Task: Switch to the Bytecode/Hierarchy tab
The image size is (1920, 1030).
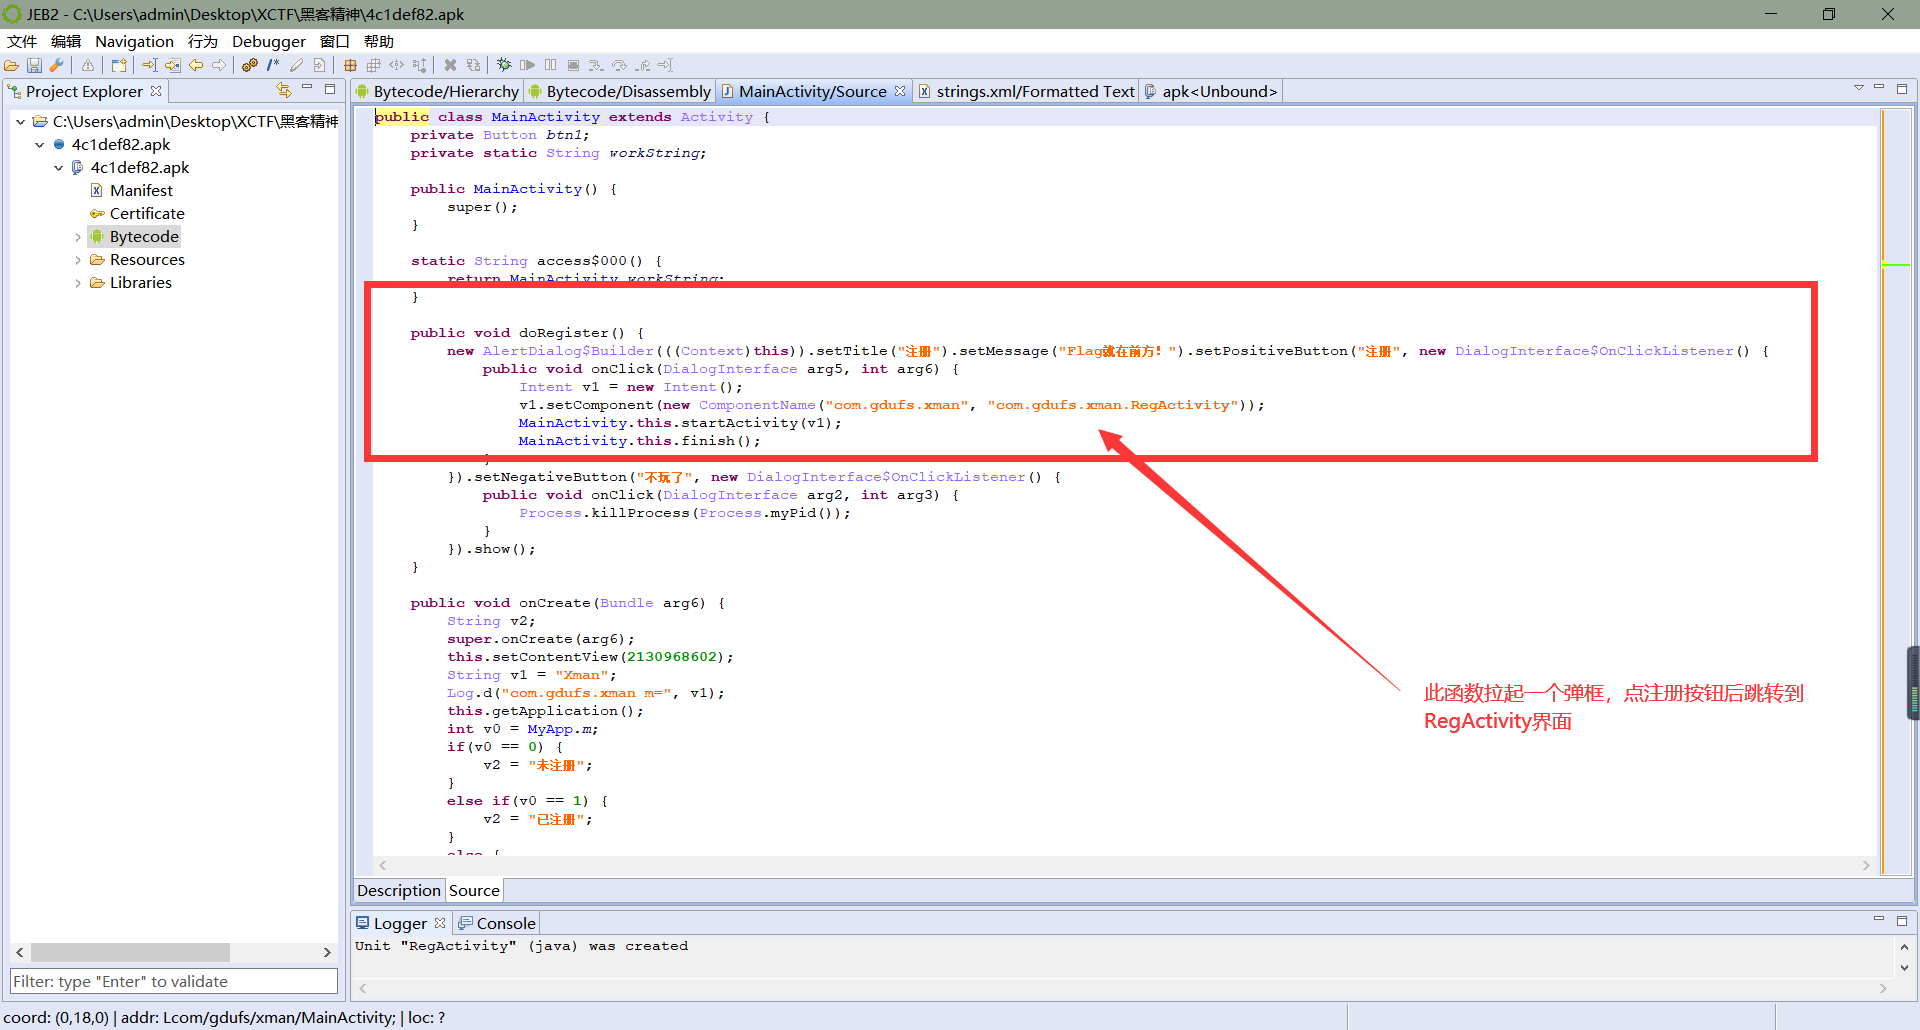Action: pyautogui.click(x=437, y=91)
